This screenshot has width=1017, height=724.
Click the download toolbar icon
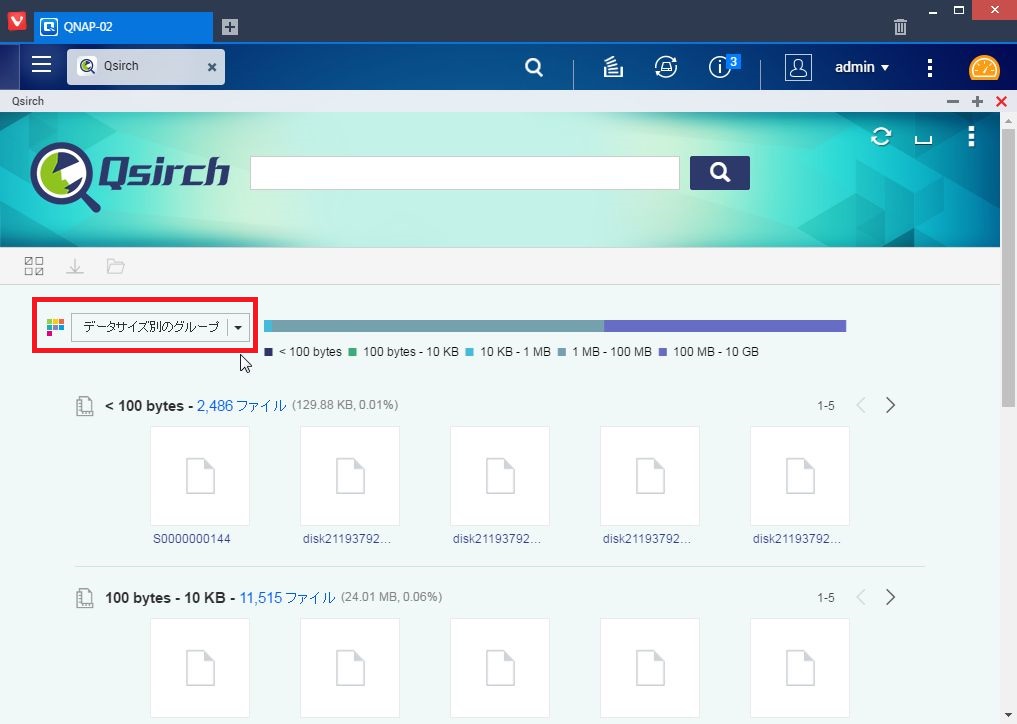[x=75, y=266]
